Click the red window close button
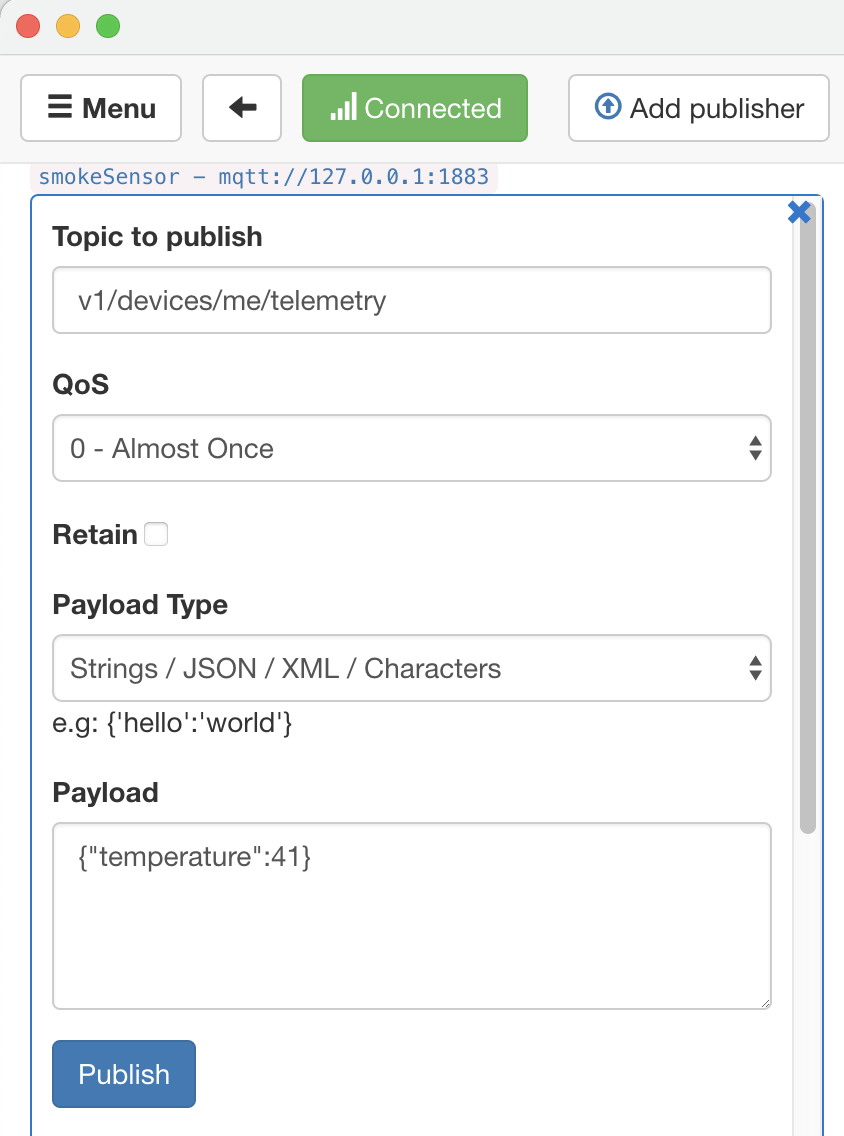844x1136 pixels. pyautogui.click(x=28, y=27)
